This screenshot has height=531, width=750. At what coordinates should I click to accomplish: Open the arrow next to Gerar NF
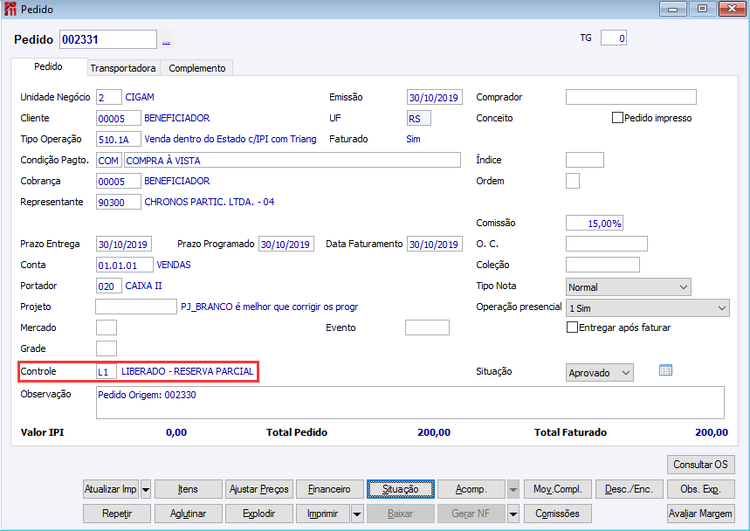coord(513,514)
